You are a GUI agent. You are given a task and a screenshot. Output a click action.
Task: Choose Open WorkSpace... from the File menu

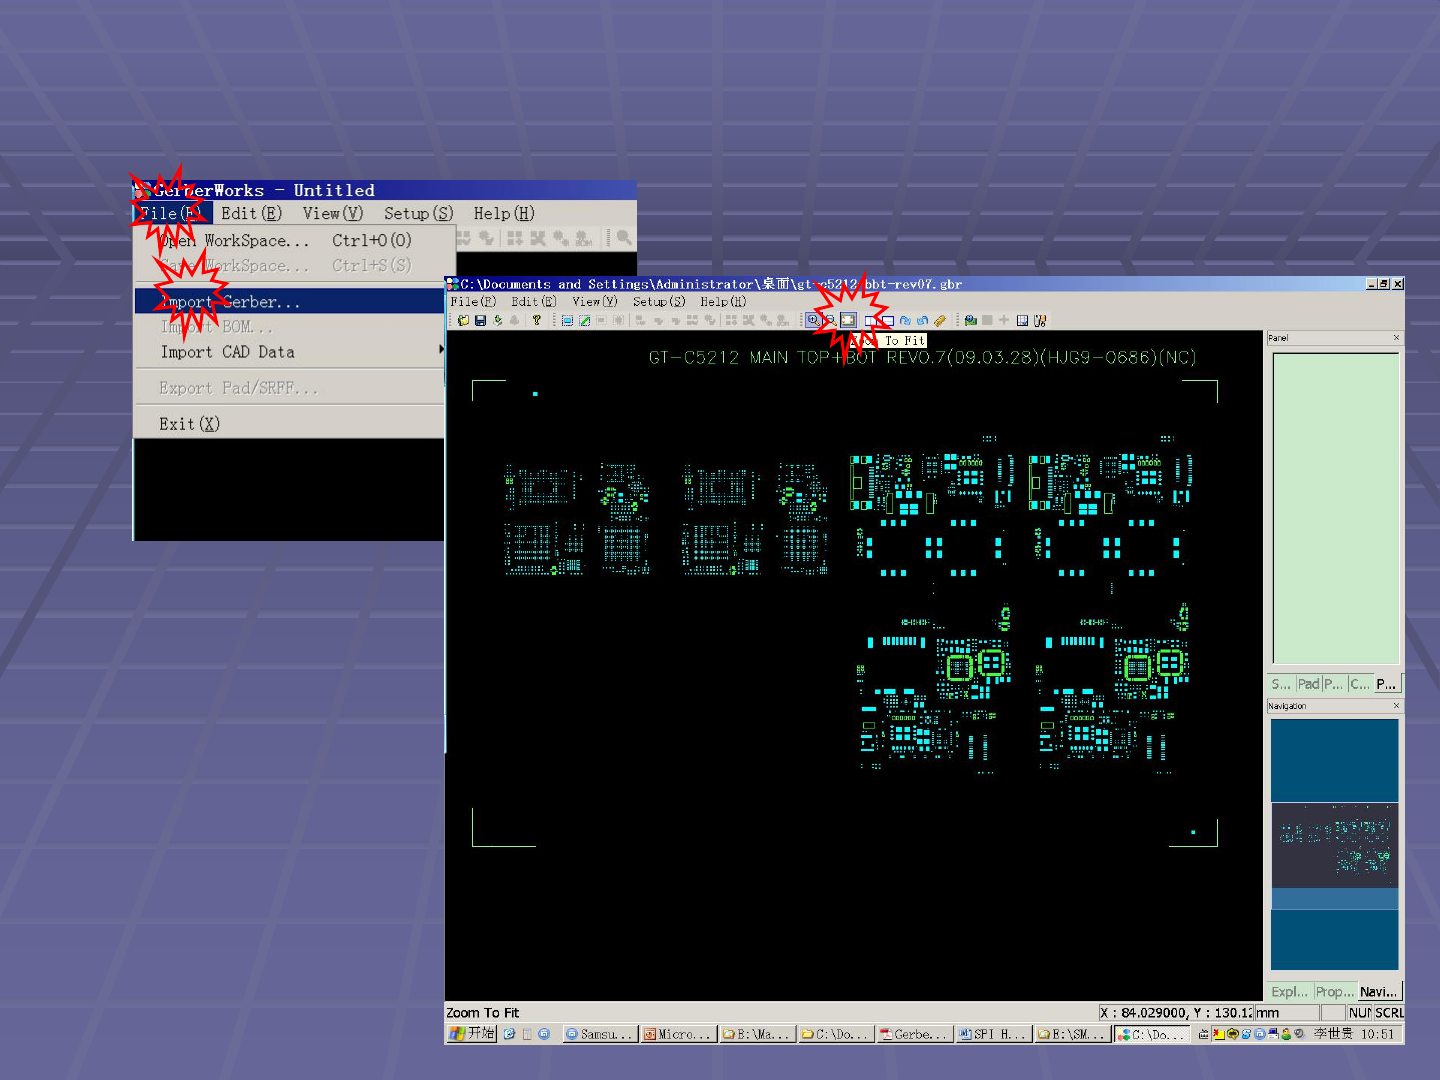(289, 240)
